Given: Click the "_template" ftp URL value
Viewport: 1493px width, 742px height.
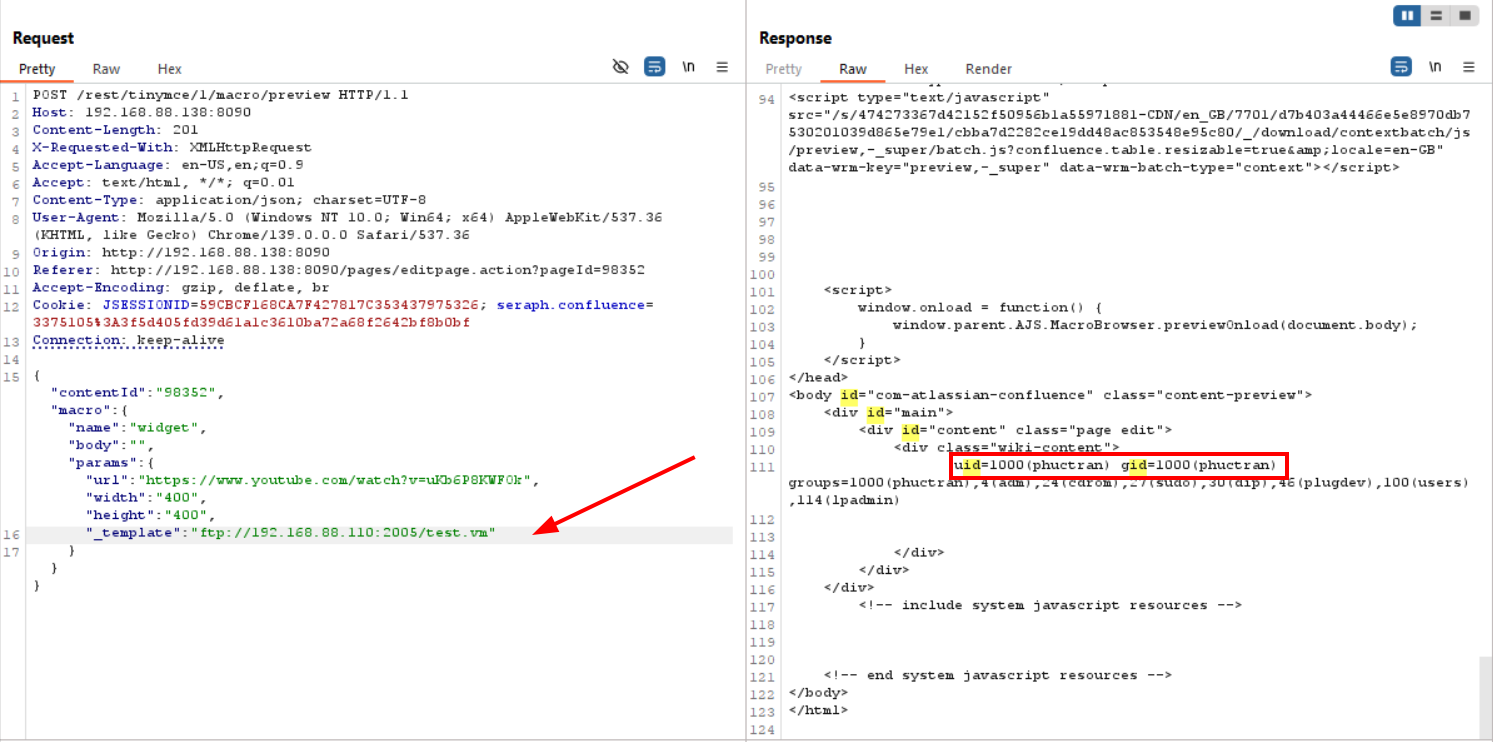Looking at the screenshot, I should (343, 533).
